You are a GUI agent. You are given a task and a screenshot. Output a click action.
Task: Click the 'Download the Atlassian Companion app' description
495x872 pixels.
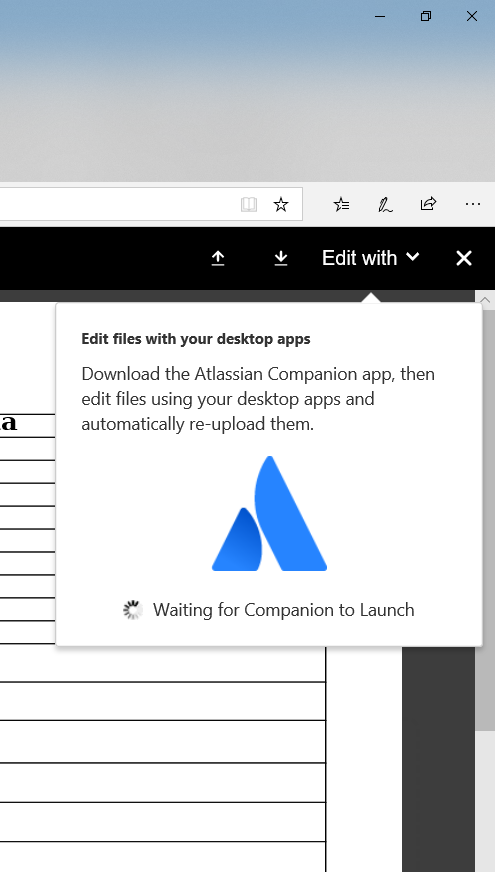[x=258, y=399]
